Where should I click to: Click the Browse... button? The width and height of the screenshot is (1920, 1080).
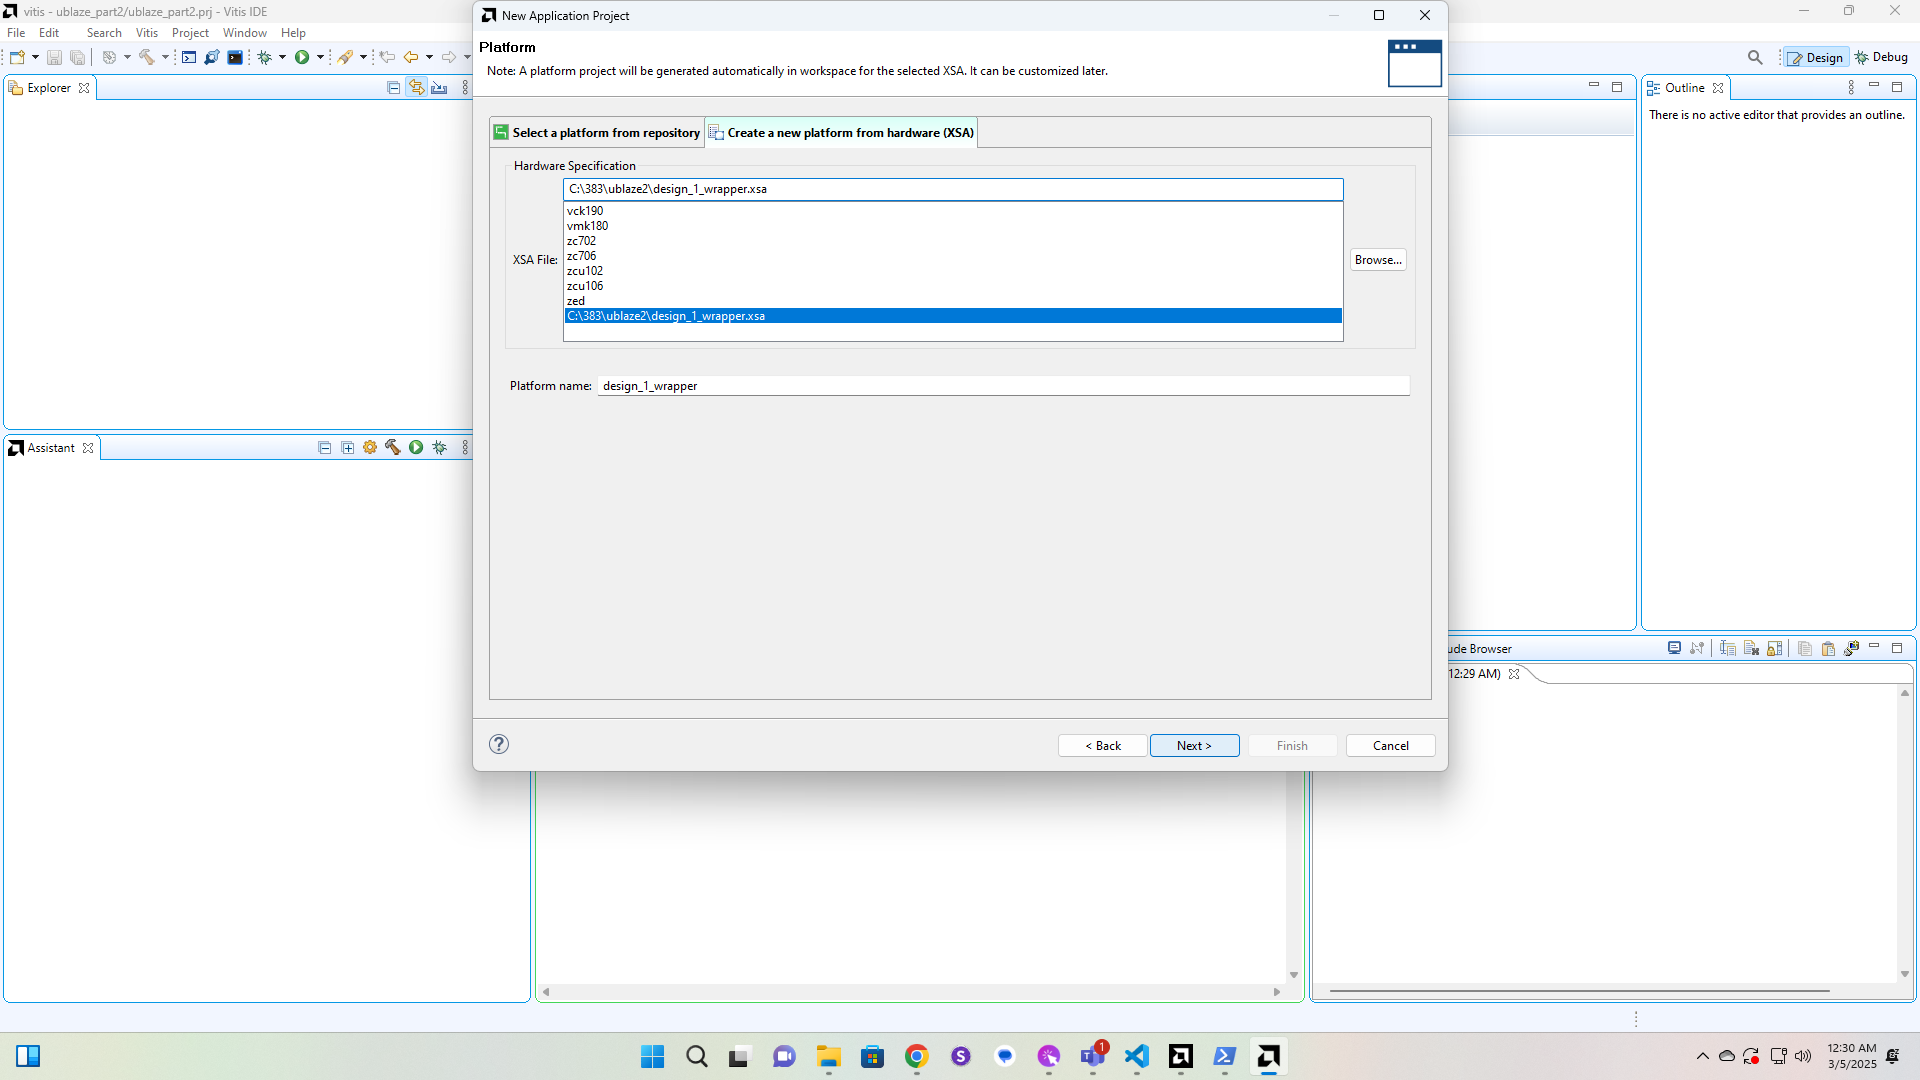point(1377,260)
